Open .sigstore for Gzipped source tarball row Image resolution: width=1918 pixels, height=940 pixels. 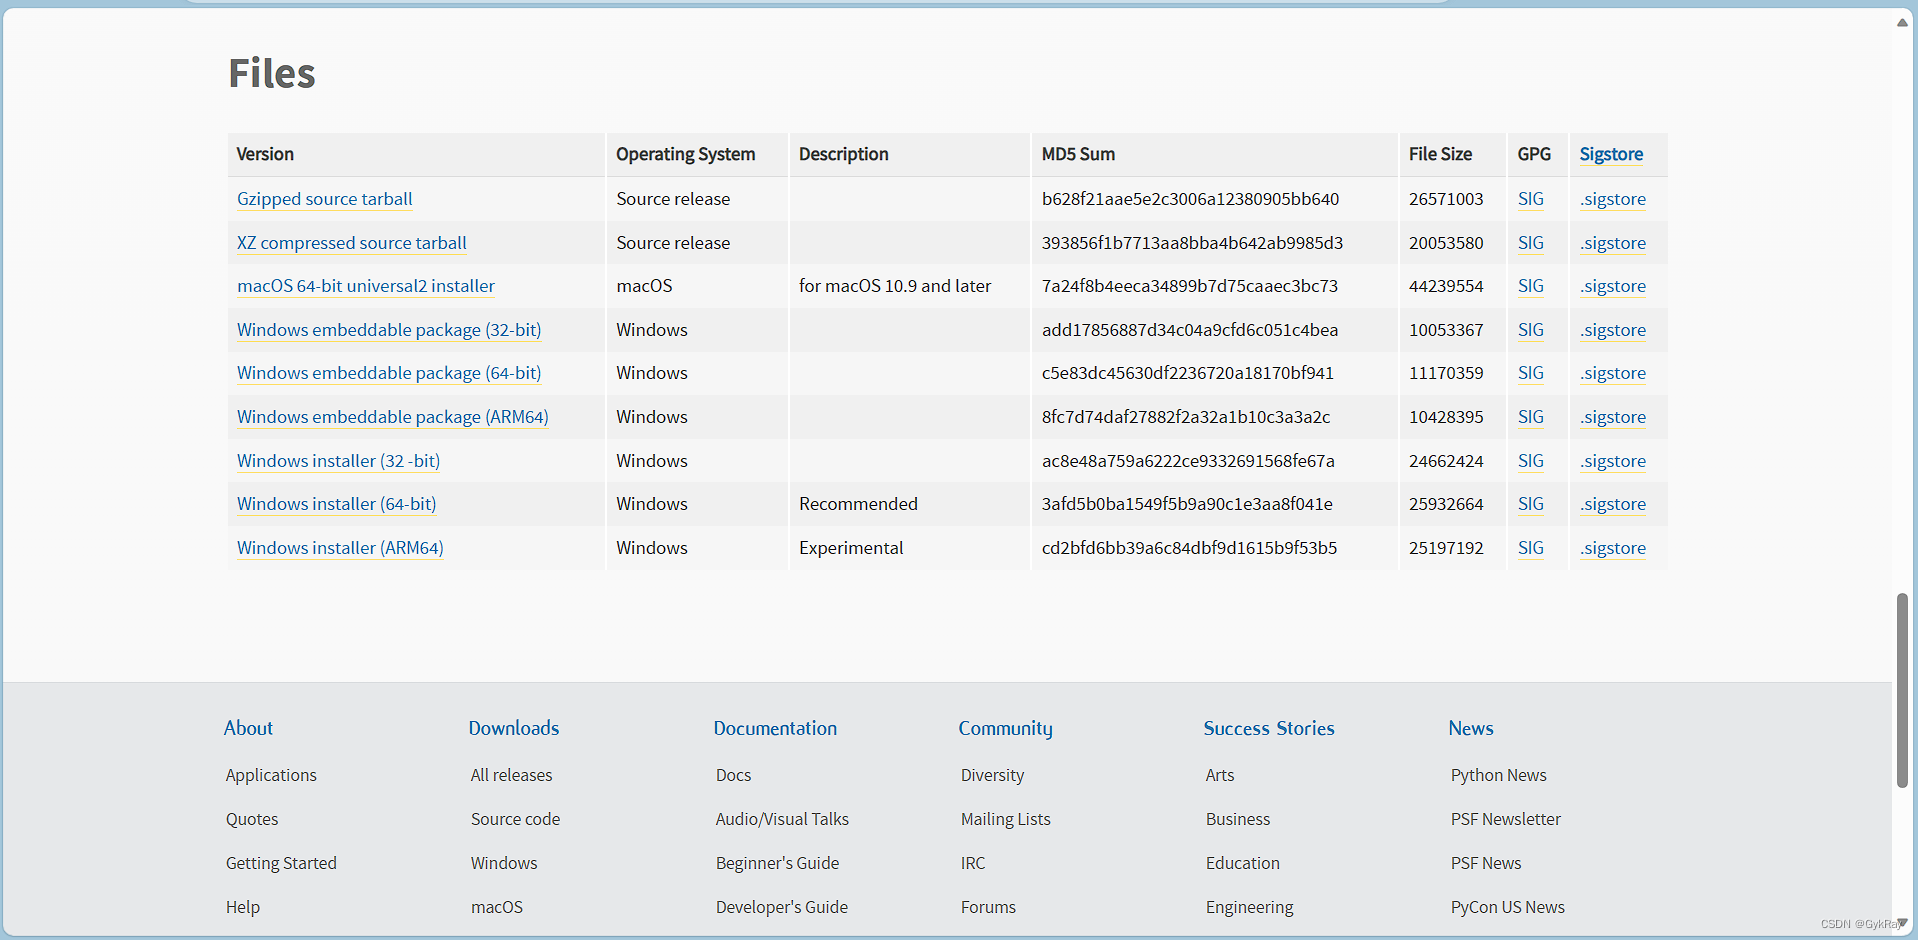coord(1613,199)
